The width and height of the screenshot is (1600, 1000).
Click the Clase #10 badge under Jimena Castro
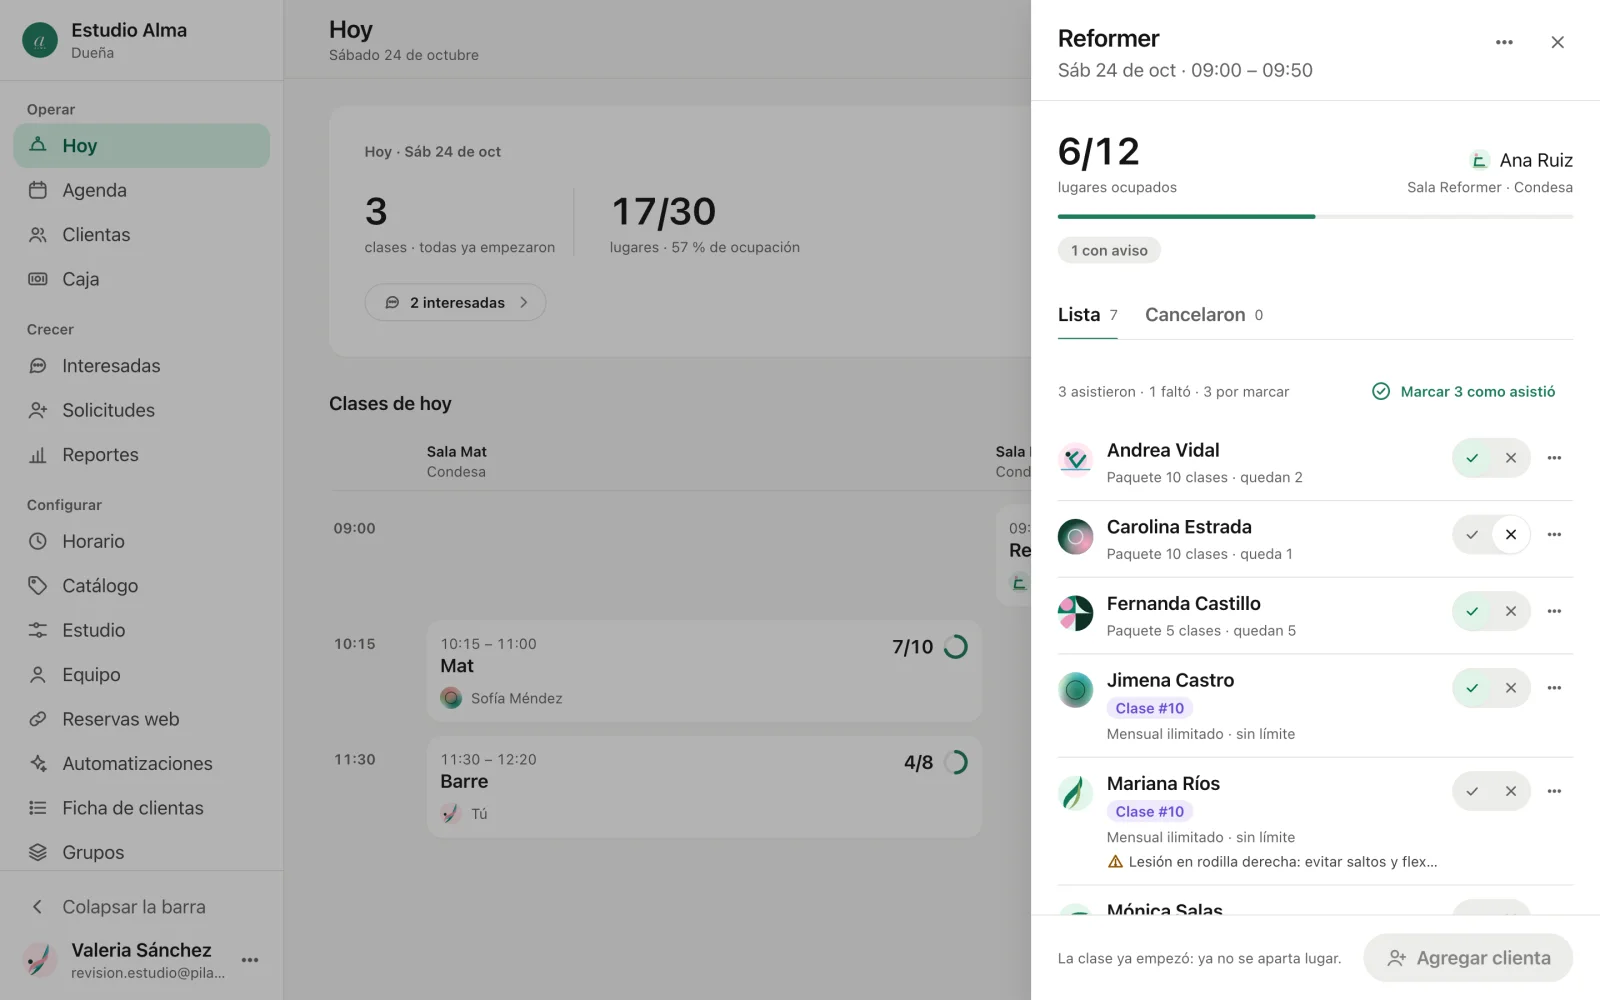[1150, 708]
